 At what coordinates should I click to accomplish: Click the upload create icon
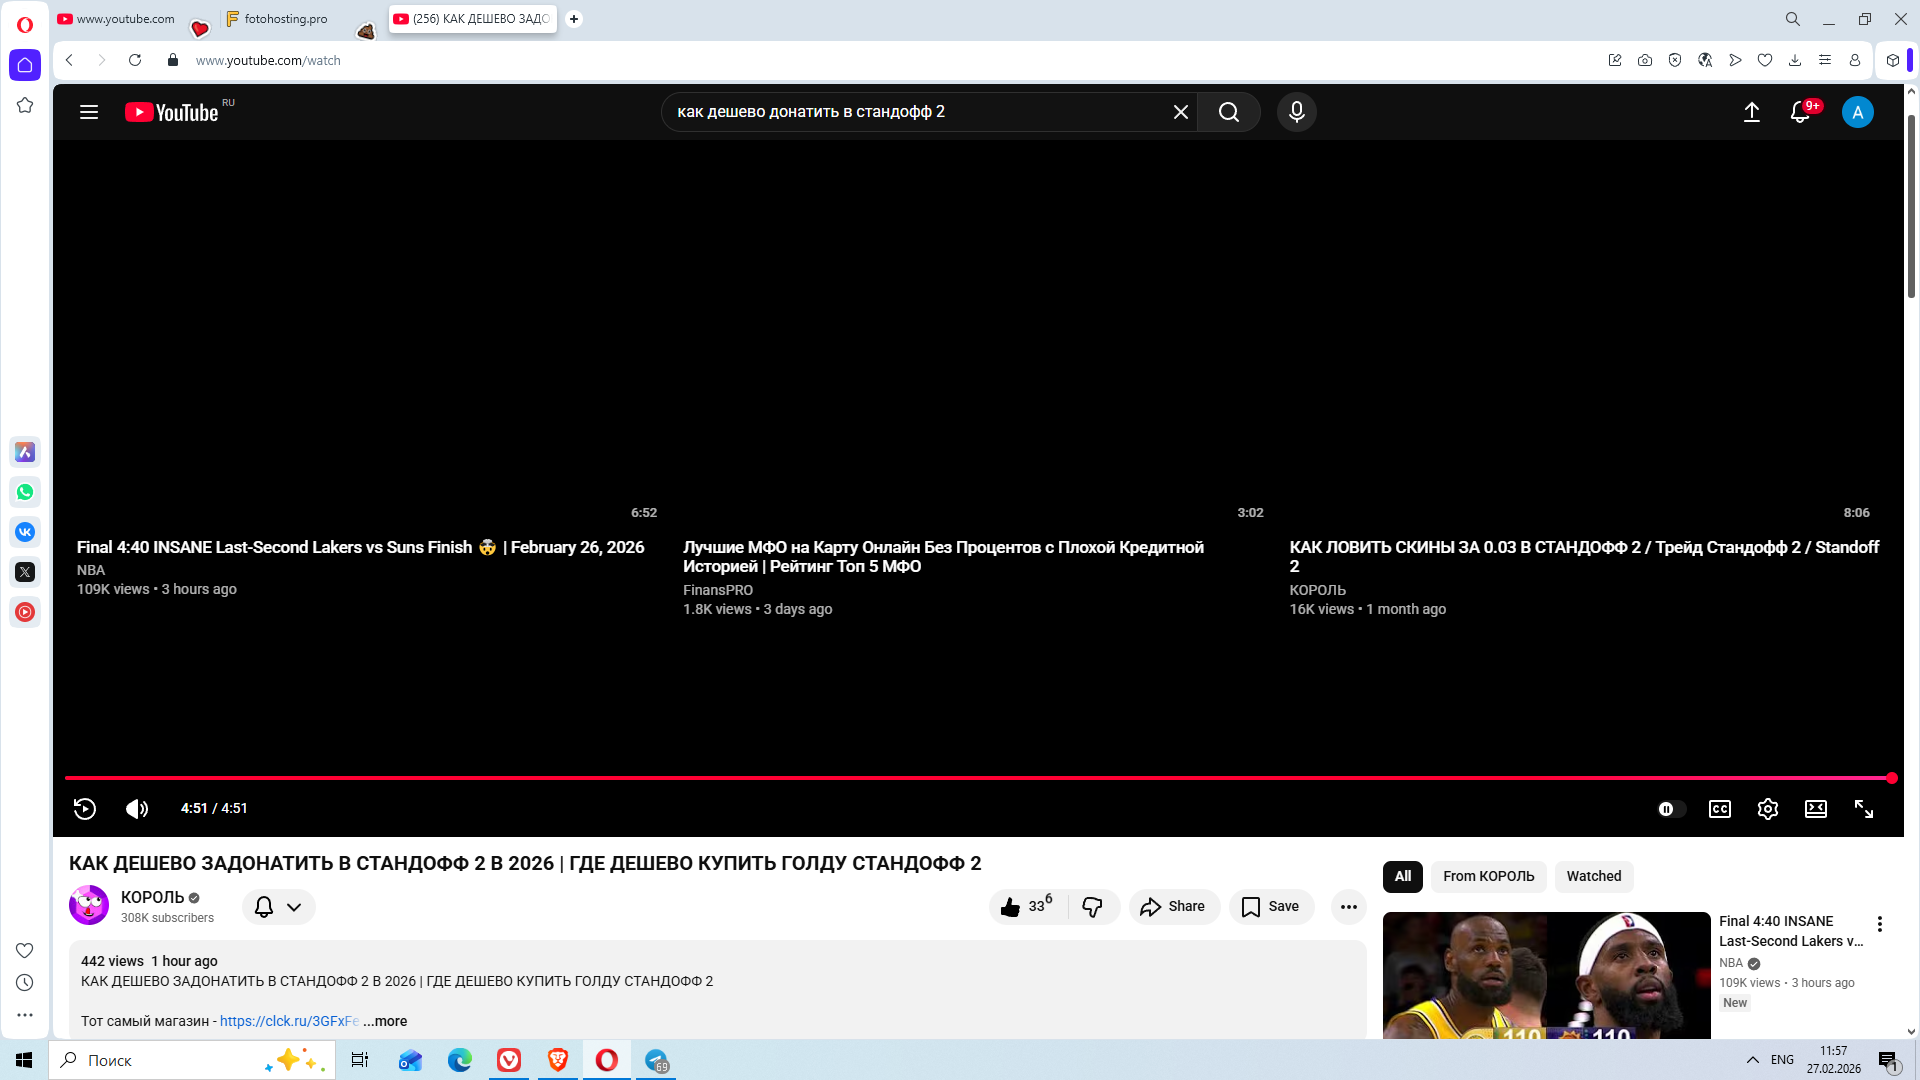pos(1751,112)
